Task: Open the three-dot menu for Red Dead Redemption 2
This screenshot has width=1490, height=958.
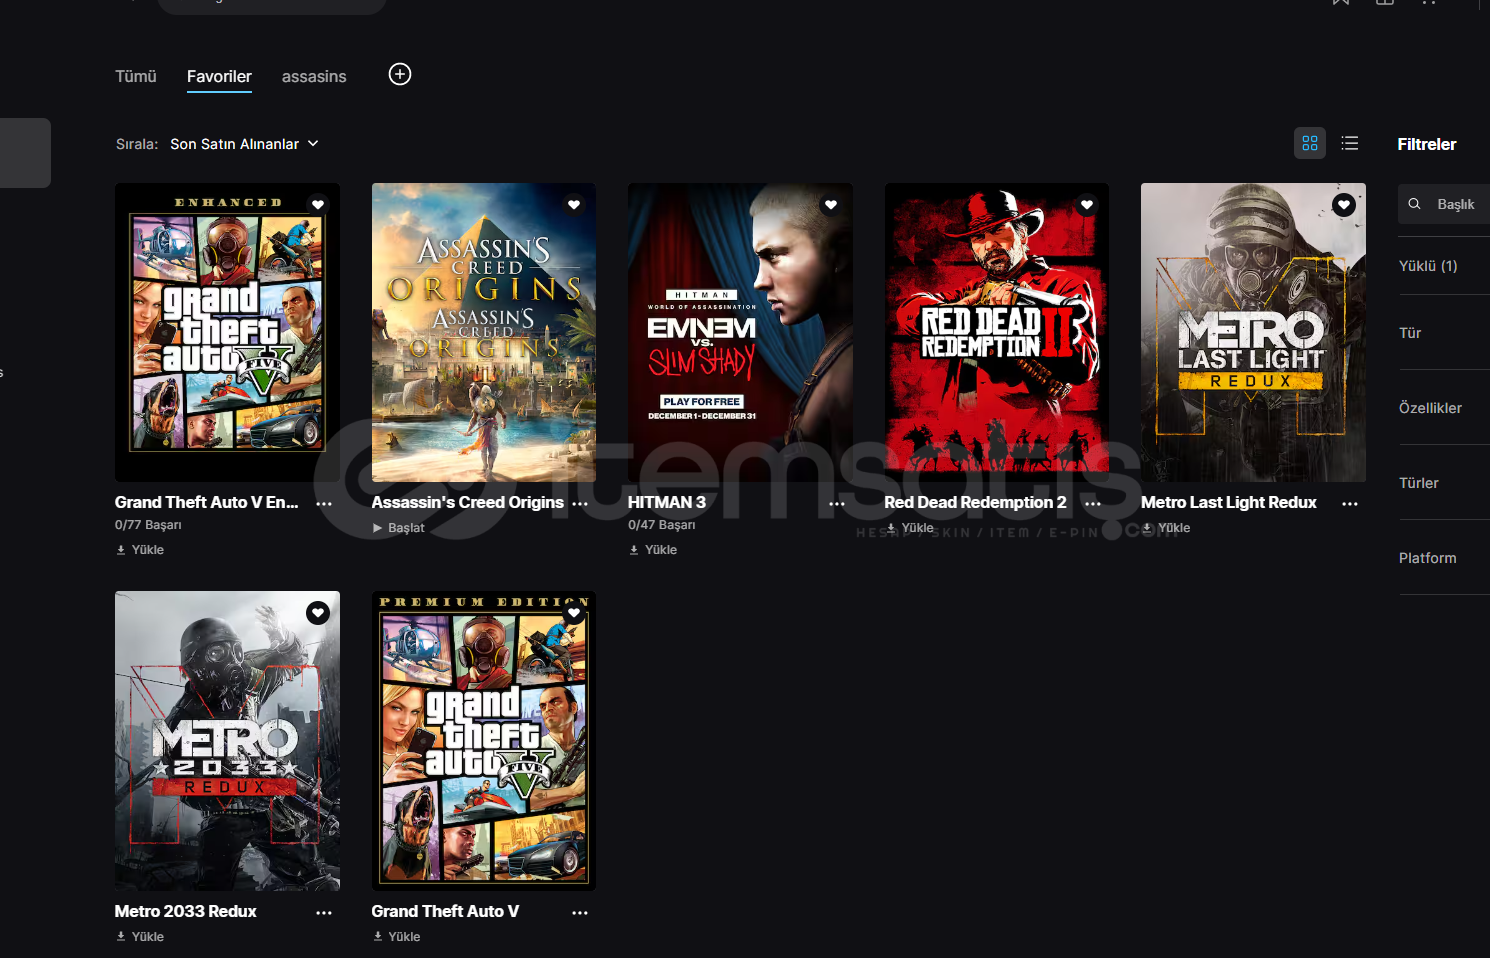Action: [1093, 504]
